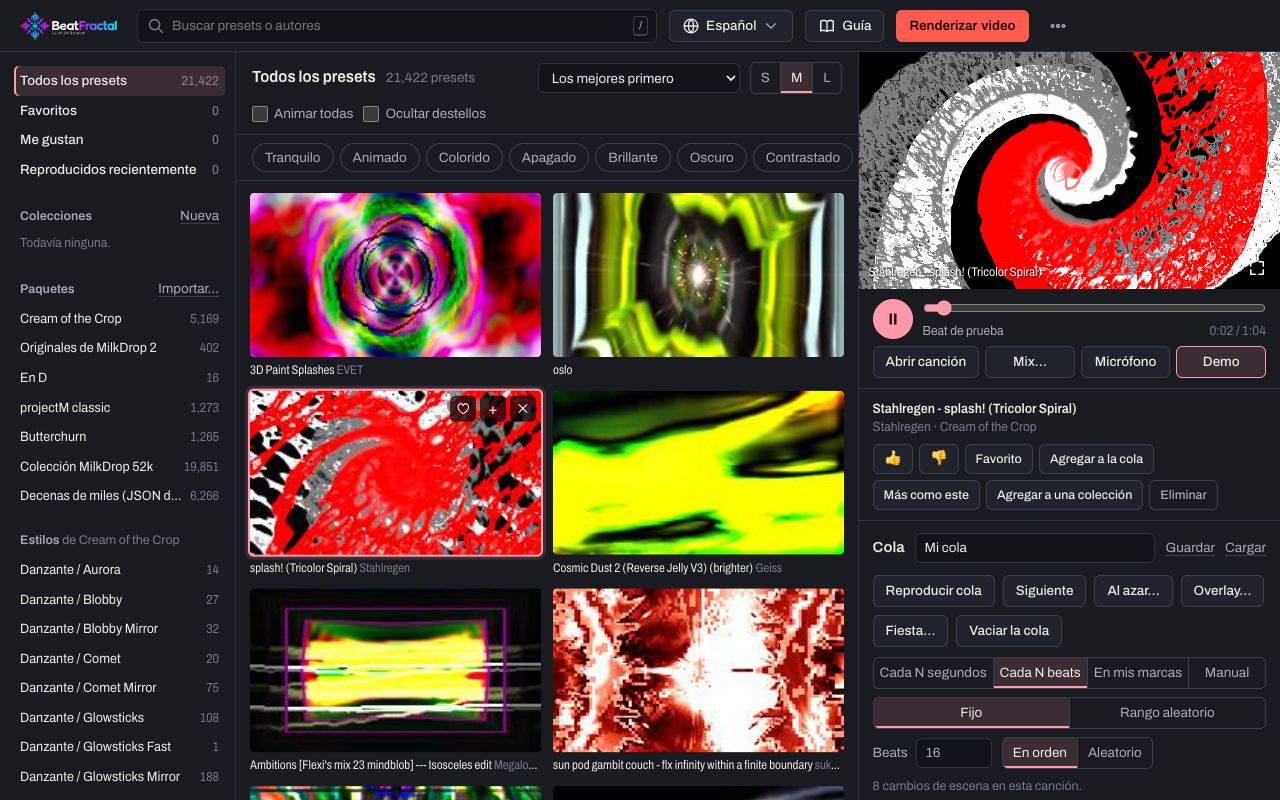
Task: Open the oslo preset thumbnail
Action: pyautogui.click(x=698, y=275)
